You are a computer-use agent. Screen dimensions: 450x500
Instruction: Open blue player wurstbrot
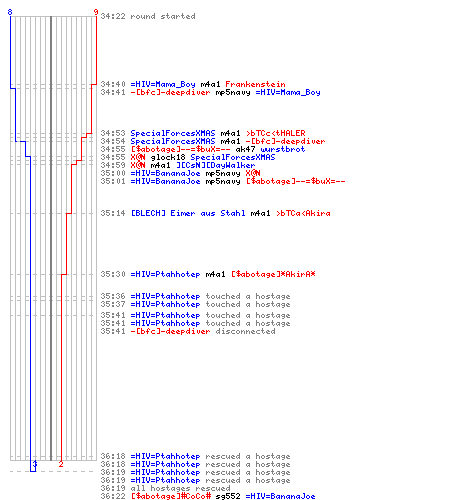pos(283,149)
